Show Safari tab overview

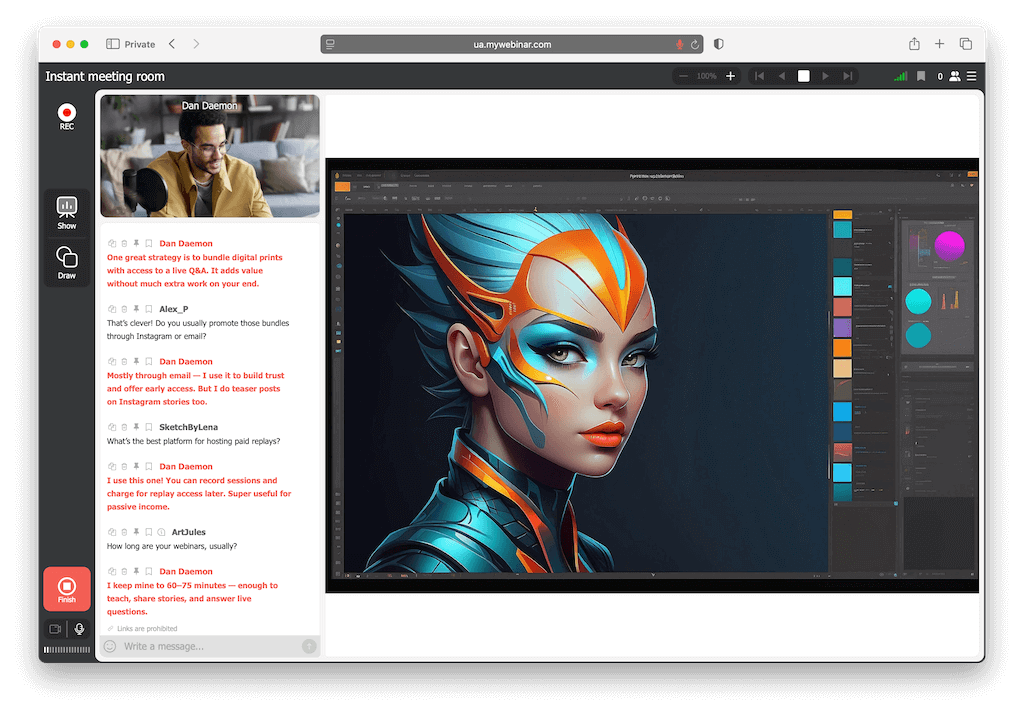[x=966, y=44]
